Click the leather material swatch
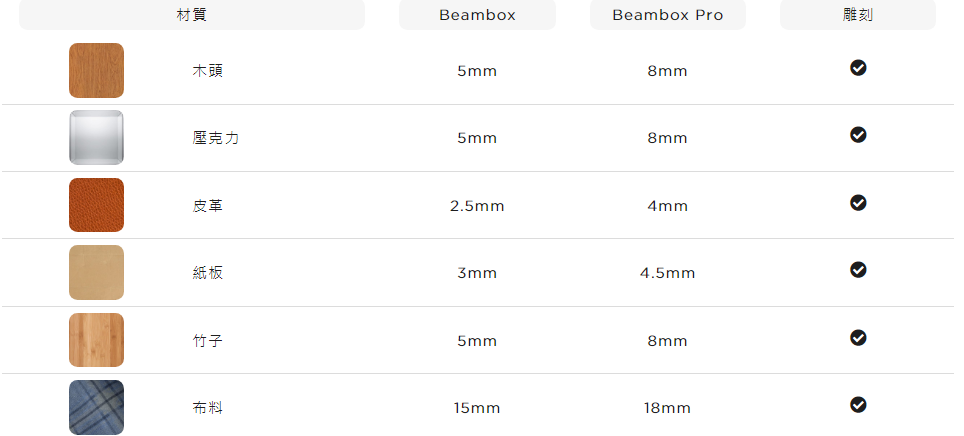This screenshot has height=436, width=964. [96, 205]
